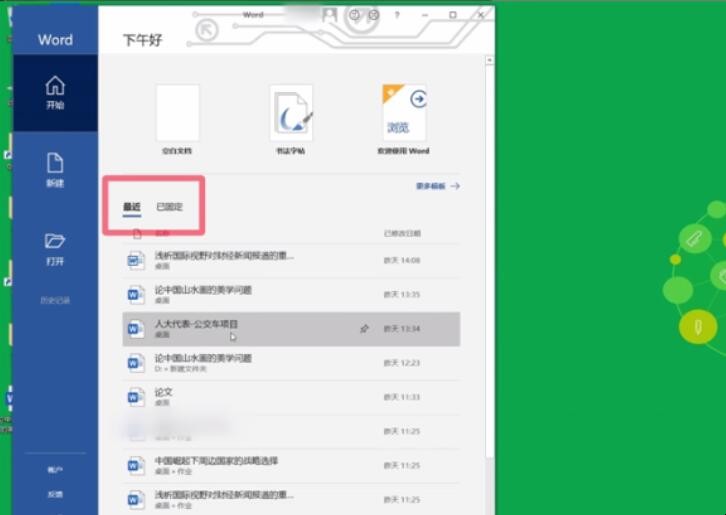This screenshot has height=515, width=726.
Task: Pin 人大代表-公交车项目 with the pushpin icon
Action: (x=364, y=329)
